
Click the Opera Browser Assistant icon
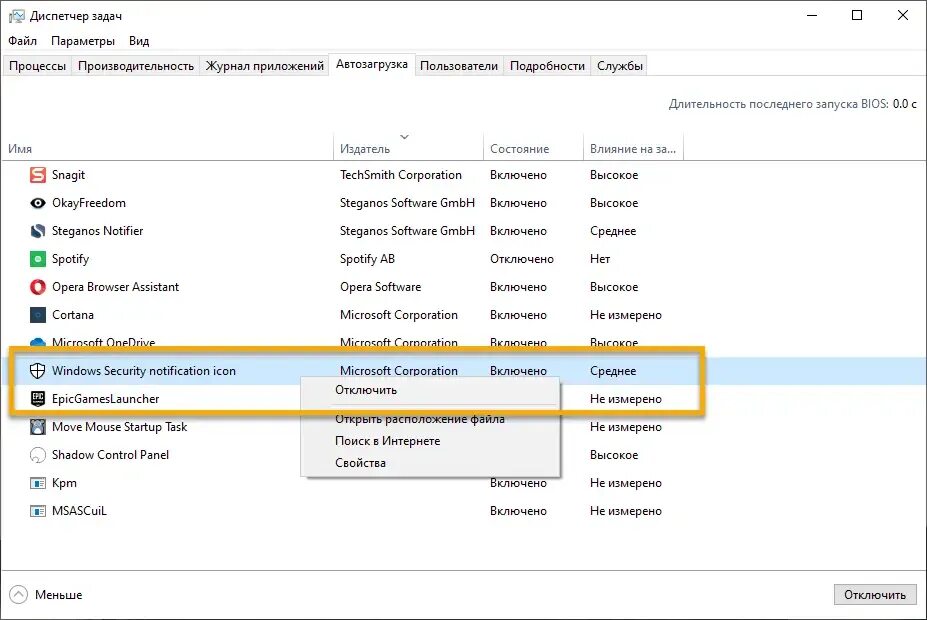pos(38,287)
